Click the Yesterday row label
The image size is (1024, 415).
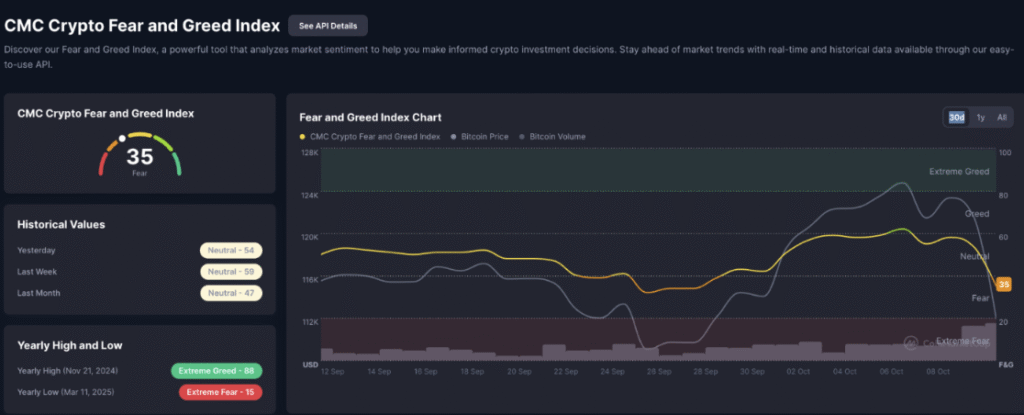point(36,250)
